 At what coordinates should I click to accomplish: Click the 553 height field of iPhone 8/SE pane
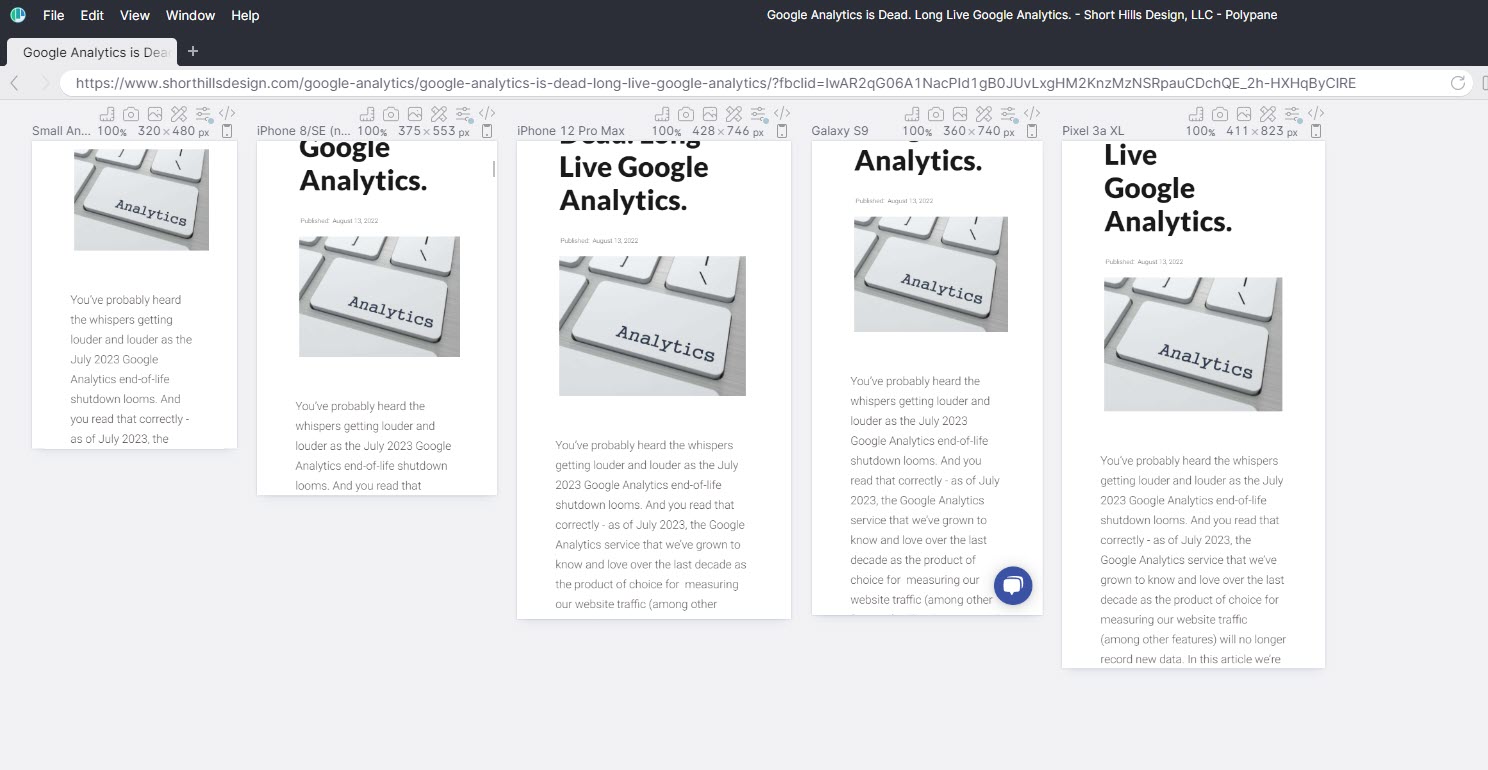tap(443, 131)
